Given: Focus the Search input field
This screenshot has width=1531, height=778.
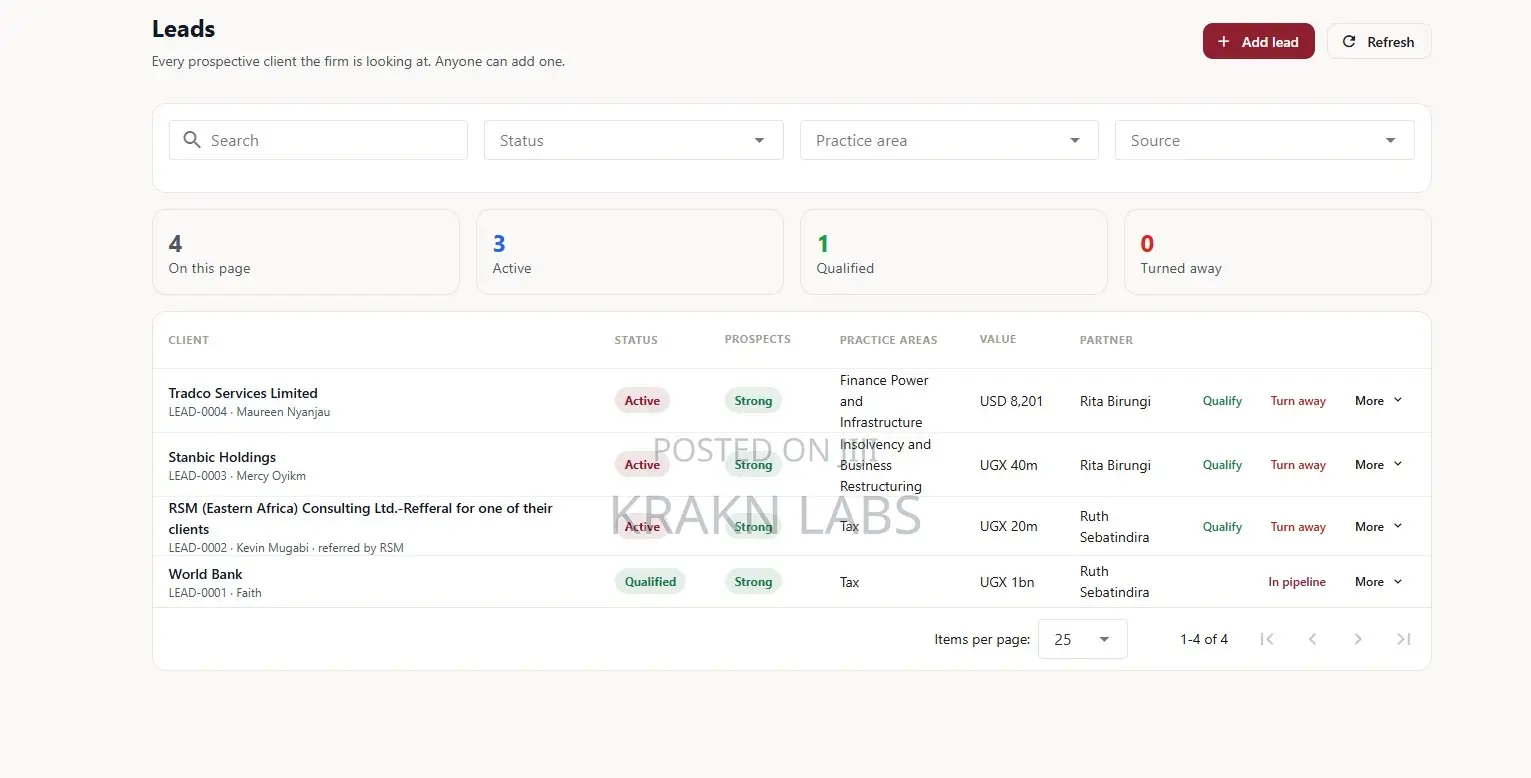Looking at the screenshot, I should [x=318, y=140].
